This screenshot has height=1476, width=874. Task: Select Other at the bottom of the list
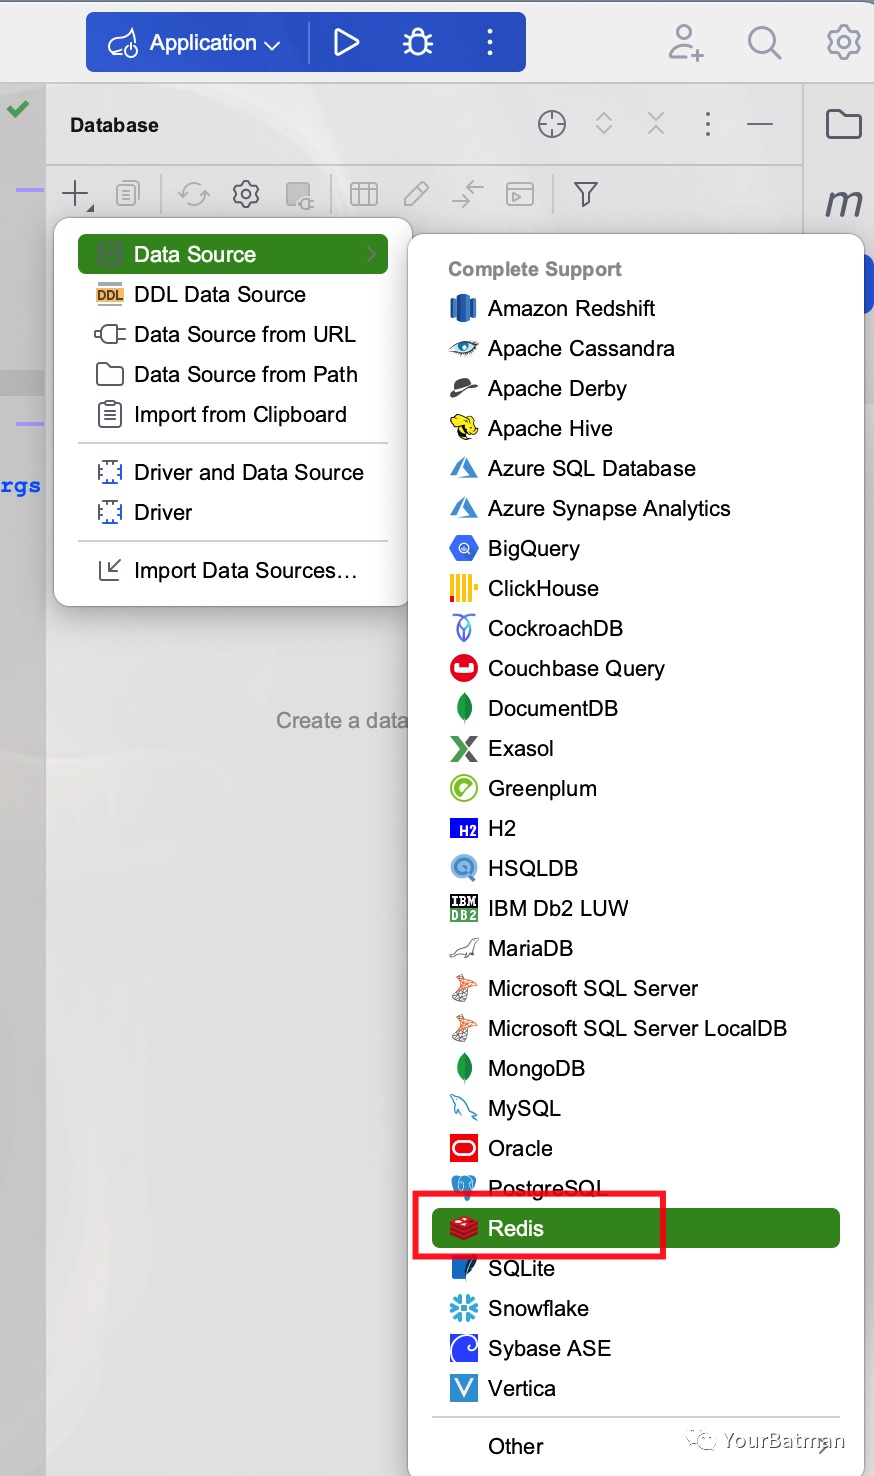[516, 1446]
